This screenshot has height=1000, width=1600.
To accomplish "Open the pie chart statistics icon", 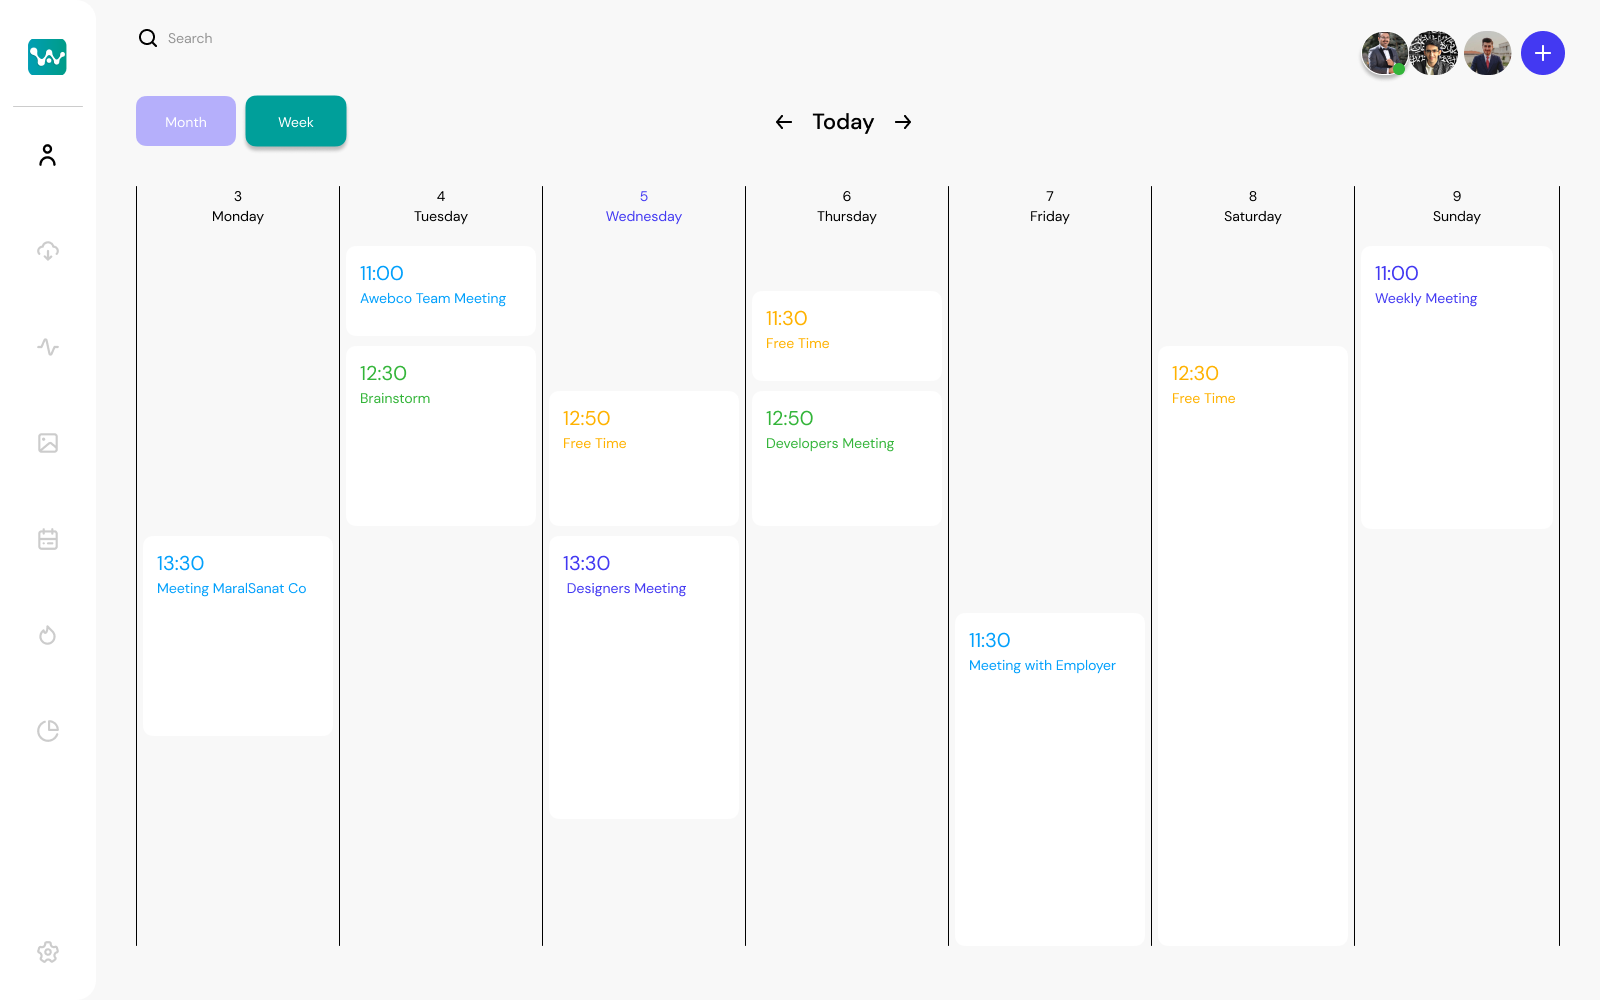I will tap(47, 730).
